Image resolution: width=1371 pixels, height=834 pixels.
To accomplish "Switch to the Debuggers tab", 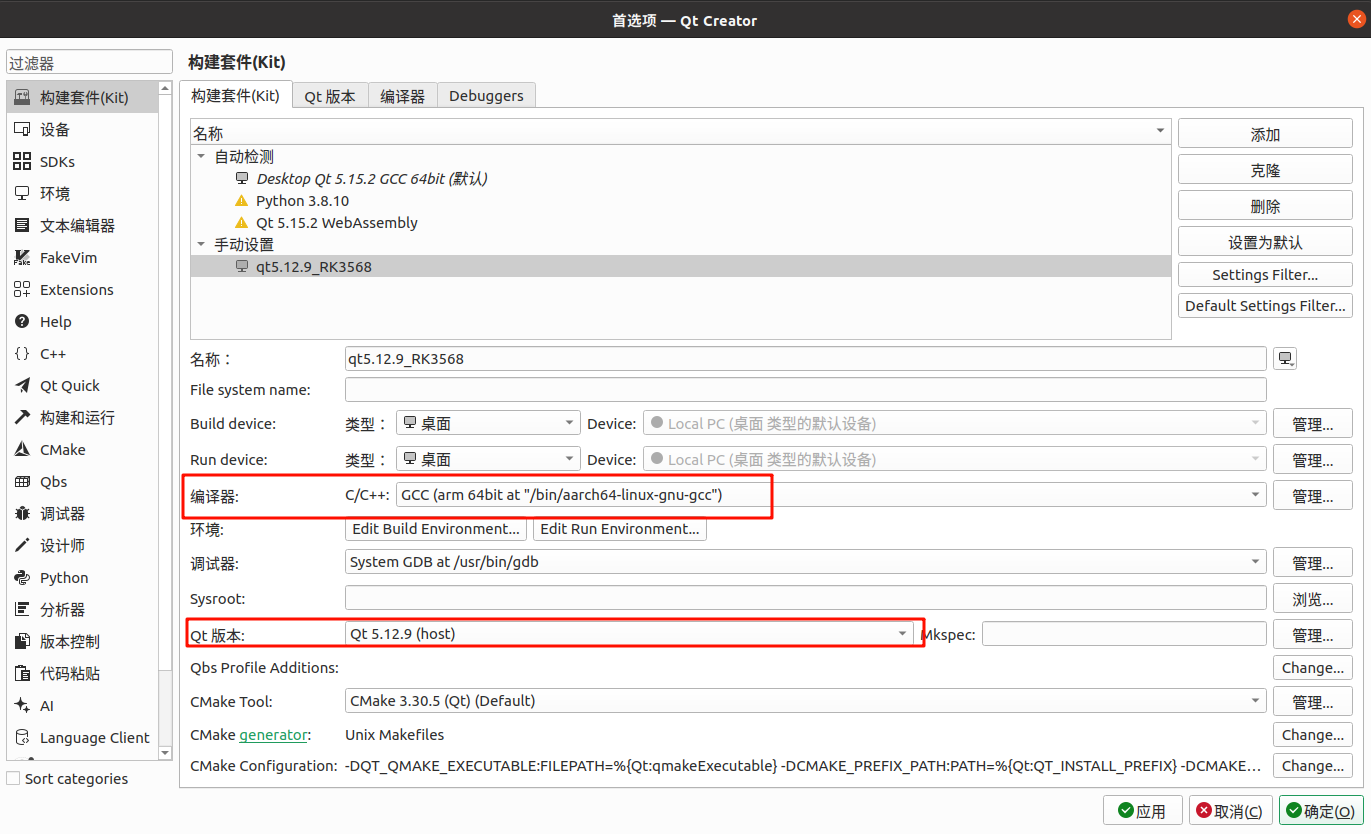I will point(486,96).
